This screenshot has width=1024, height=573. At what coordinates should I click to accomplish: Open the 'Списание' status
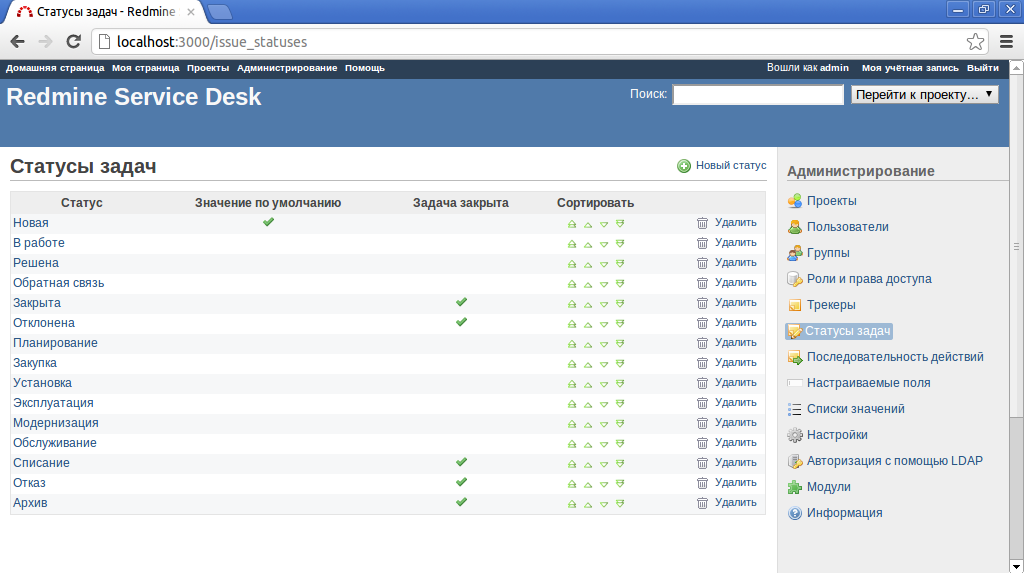click(41, 463)
